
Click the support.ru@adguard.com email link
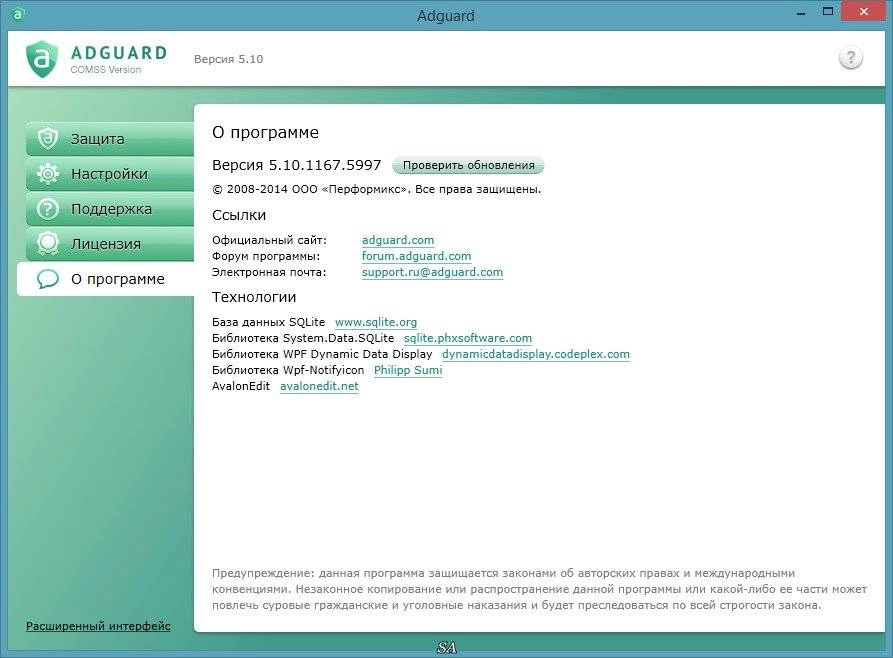click(x=432, y=272)
